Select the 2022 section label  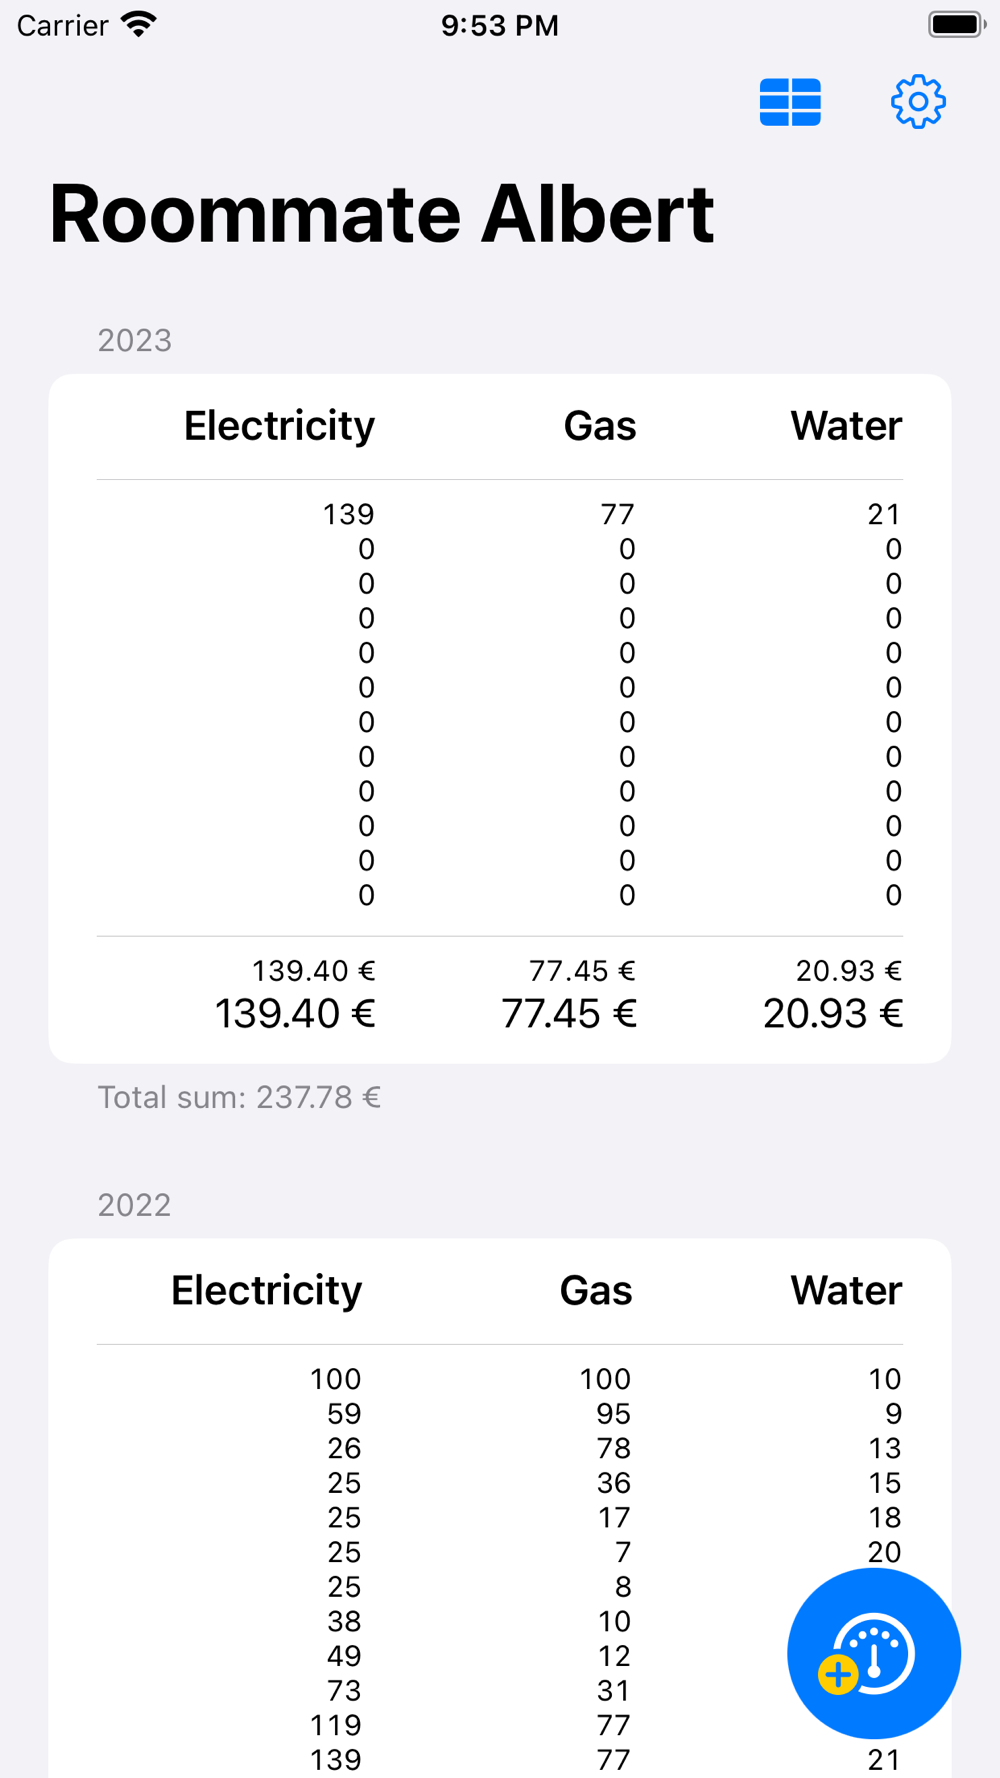[135, 1205]
